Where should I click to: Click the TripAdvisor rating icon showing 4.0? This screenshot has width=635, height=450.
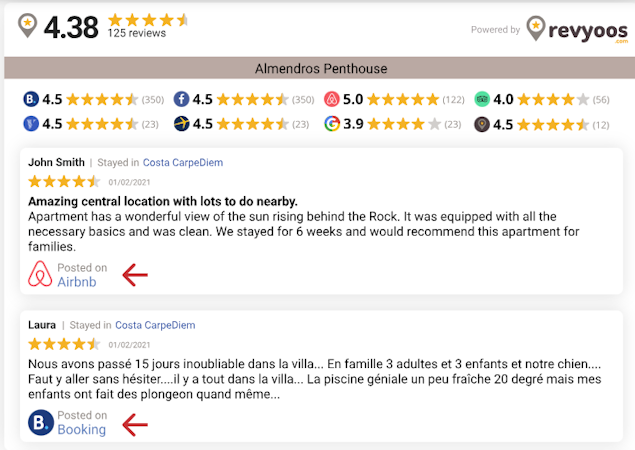click(482, 99)
